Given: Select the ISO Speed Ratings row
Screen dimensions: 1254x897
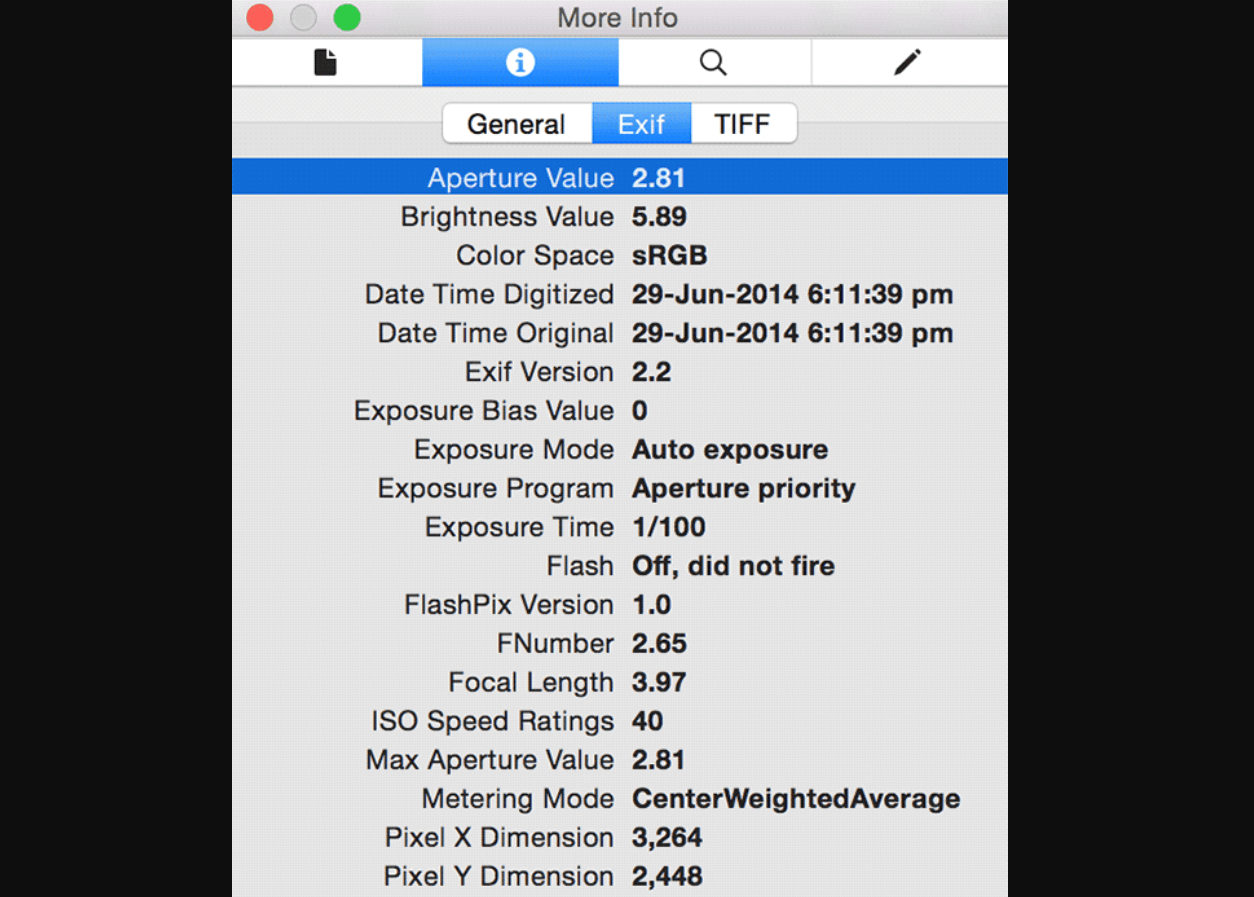Looking at the screenshot, I should point(620,721).
